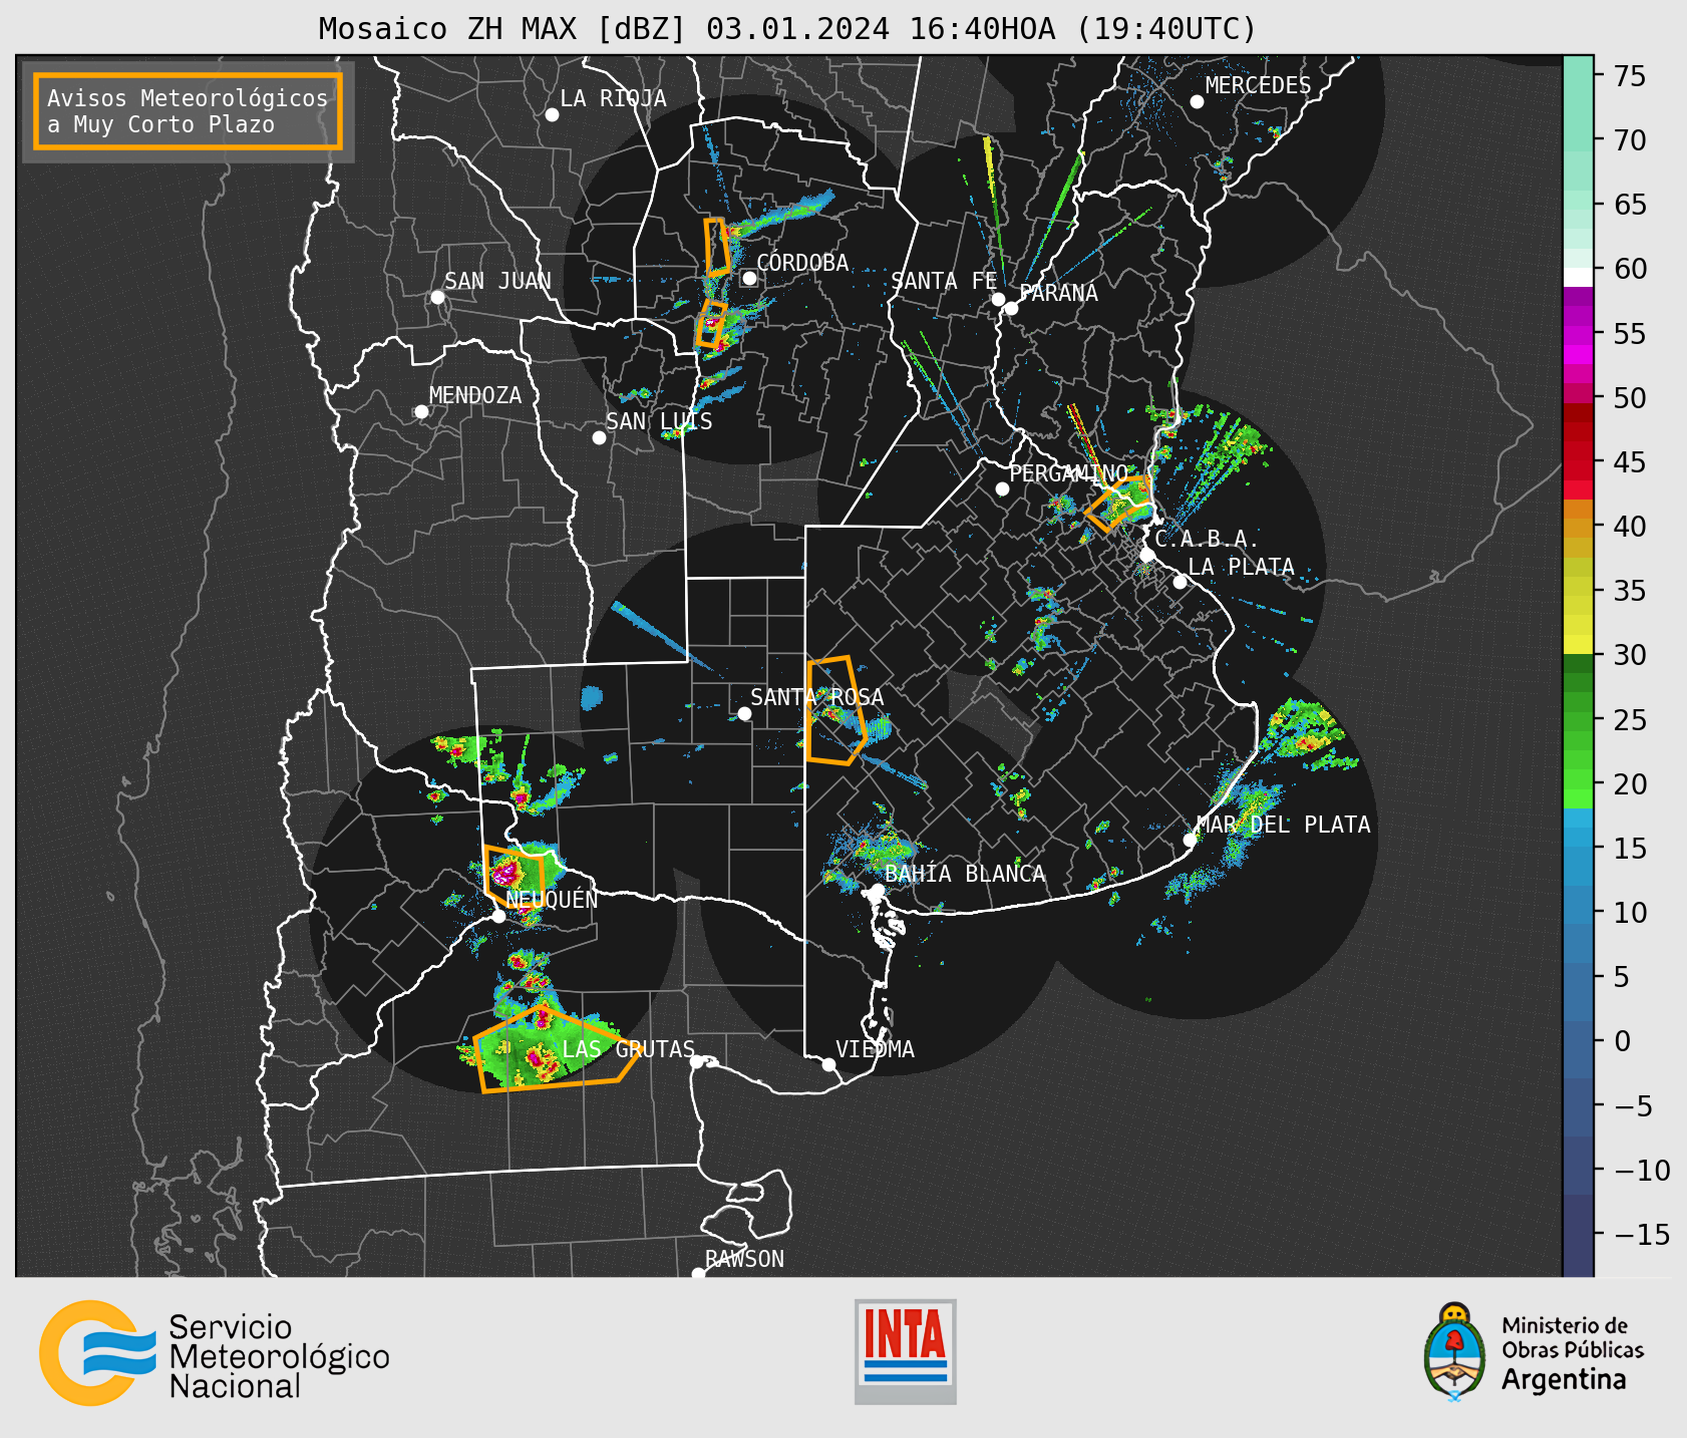Select the MERCEDES city label
Screen dimensions: 1687x1438
pyautogui.click(x=1258, y=86)
